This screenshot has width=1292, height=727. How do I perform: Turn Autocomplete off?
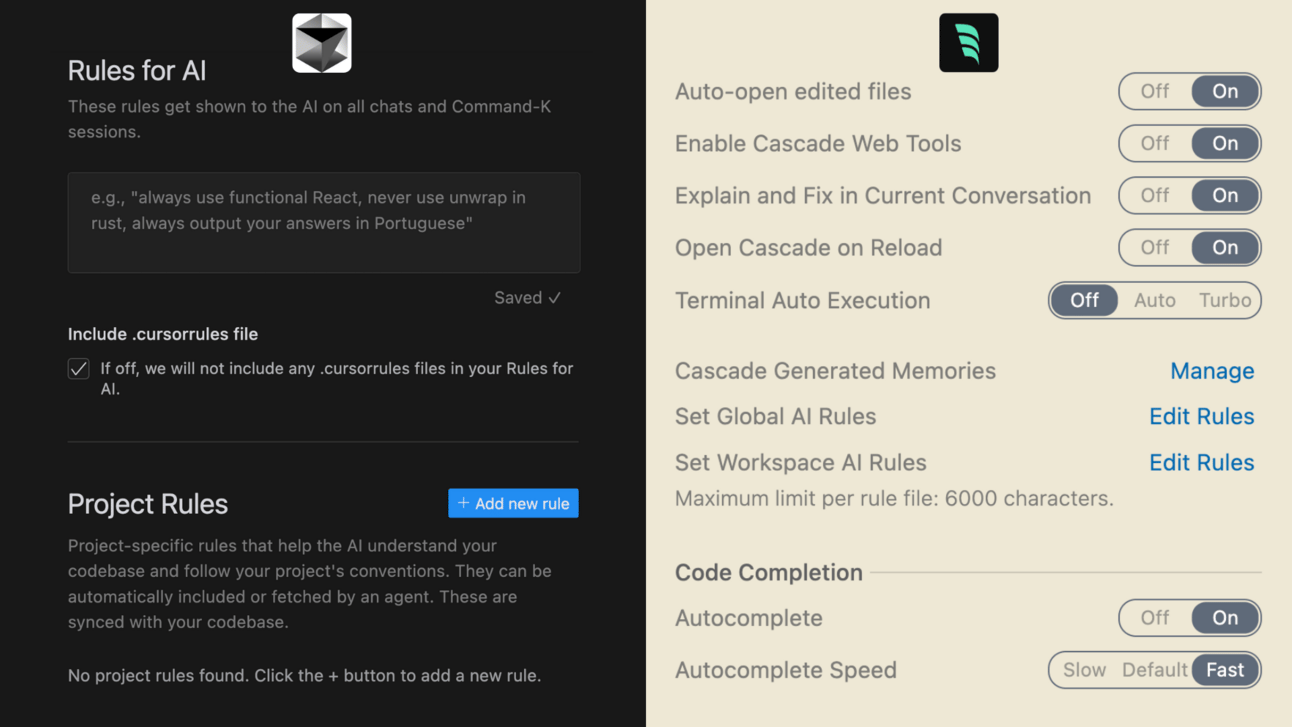pos(1155,618)
